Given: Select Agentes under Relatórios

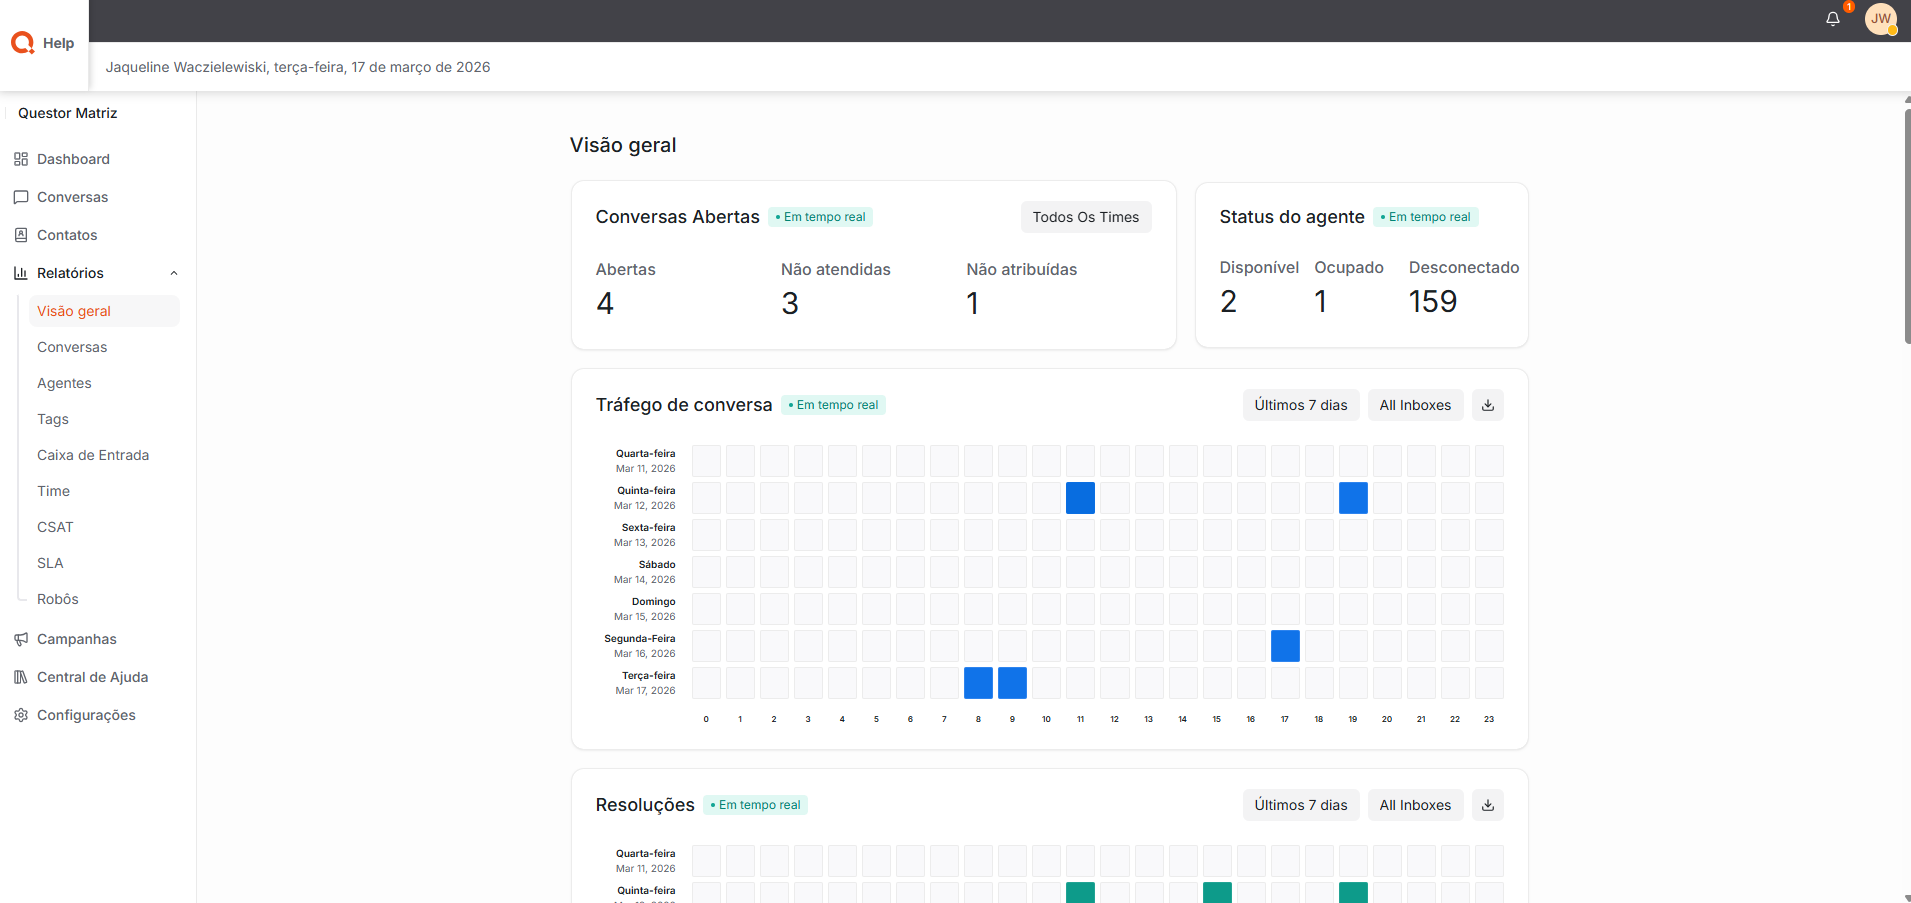Looking at the screenshot, I should tap(64, 383).
